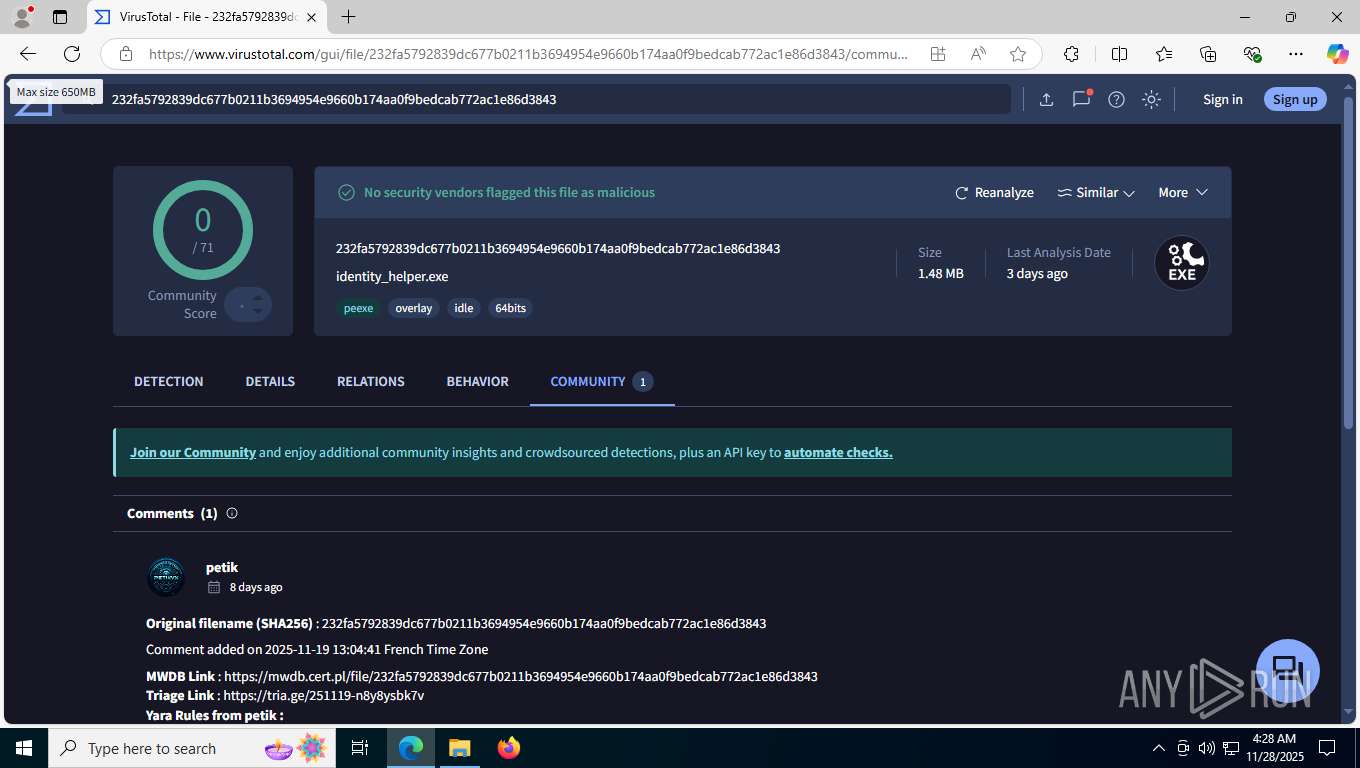Click the mwdb.cert.pl MWDB link text
1360x768 pixels.
click(x=521, y=676)
